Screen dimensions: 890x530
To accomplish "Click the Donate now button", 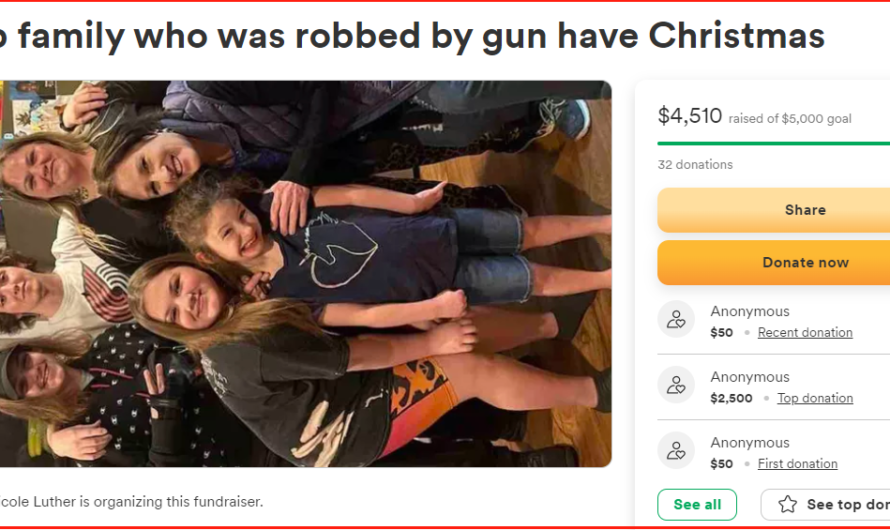I will (774, 262).
